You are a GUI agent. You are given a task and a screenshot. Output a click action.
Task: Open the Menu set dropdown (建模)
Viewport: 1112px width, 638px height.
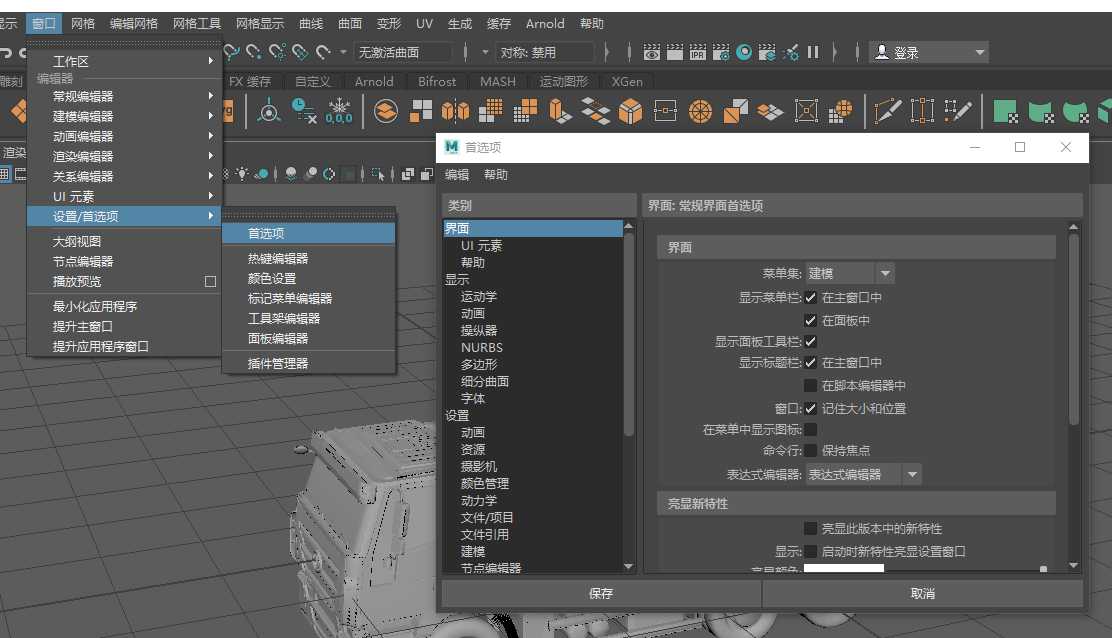[850, 273]
